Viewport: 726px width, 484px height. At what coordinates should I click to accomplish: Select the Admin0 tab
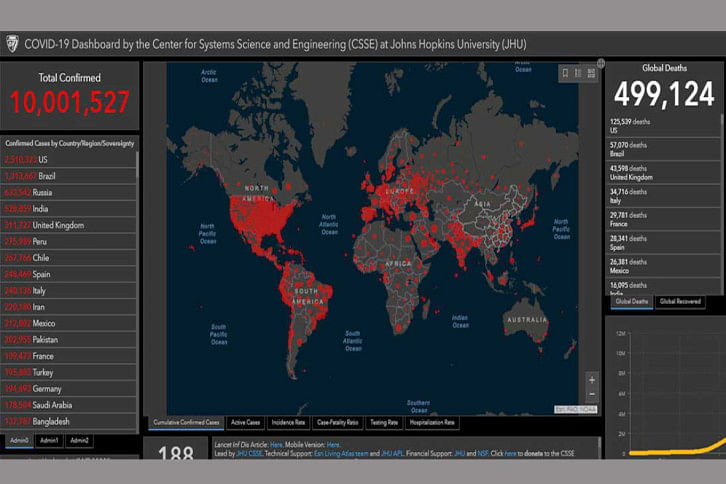[19, 440]
